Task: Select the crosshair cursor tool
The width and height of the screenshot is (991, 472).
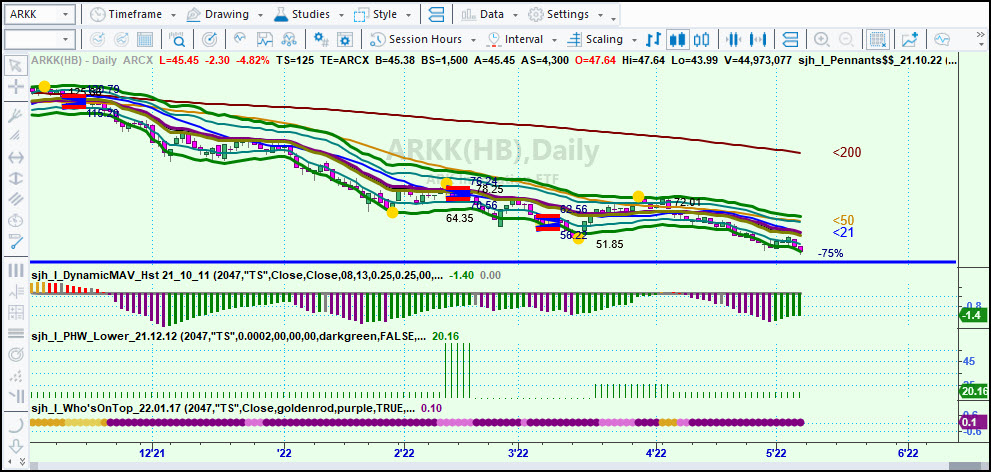Action: (x=16, y=87)
